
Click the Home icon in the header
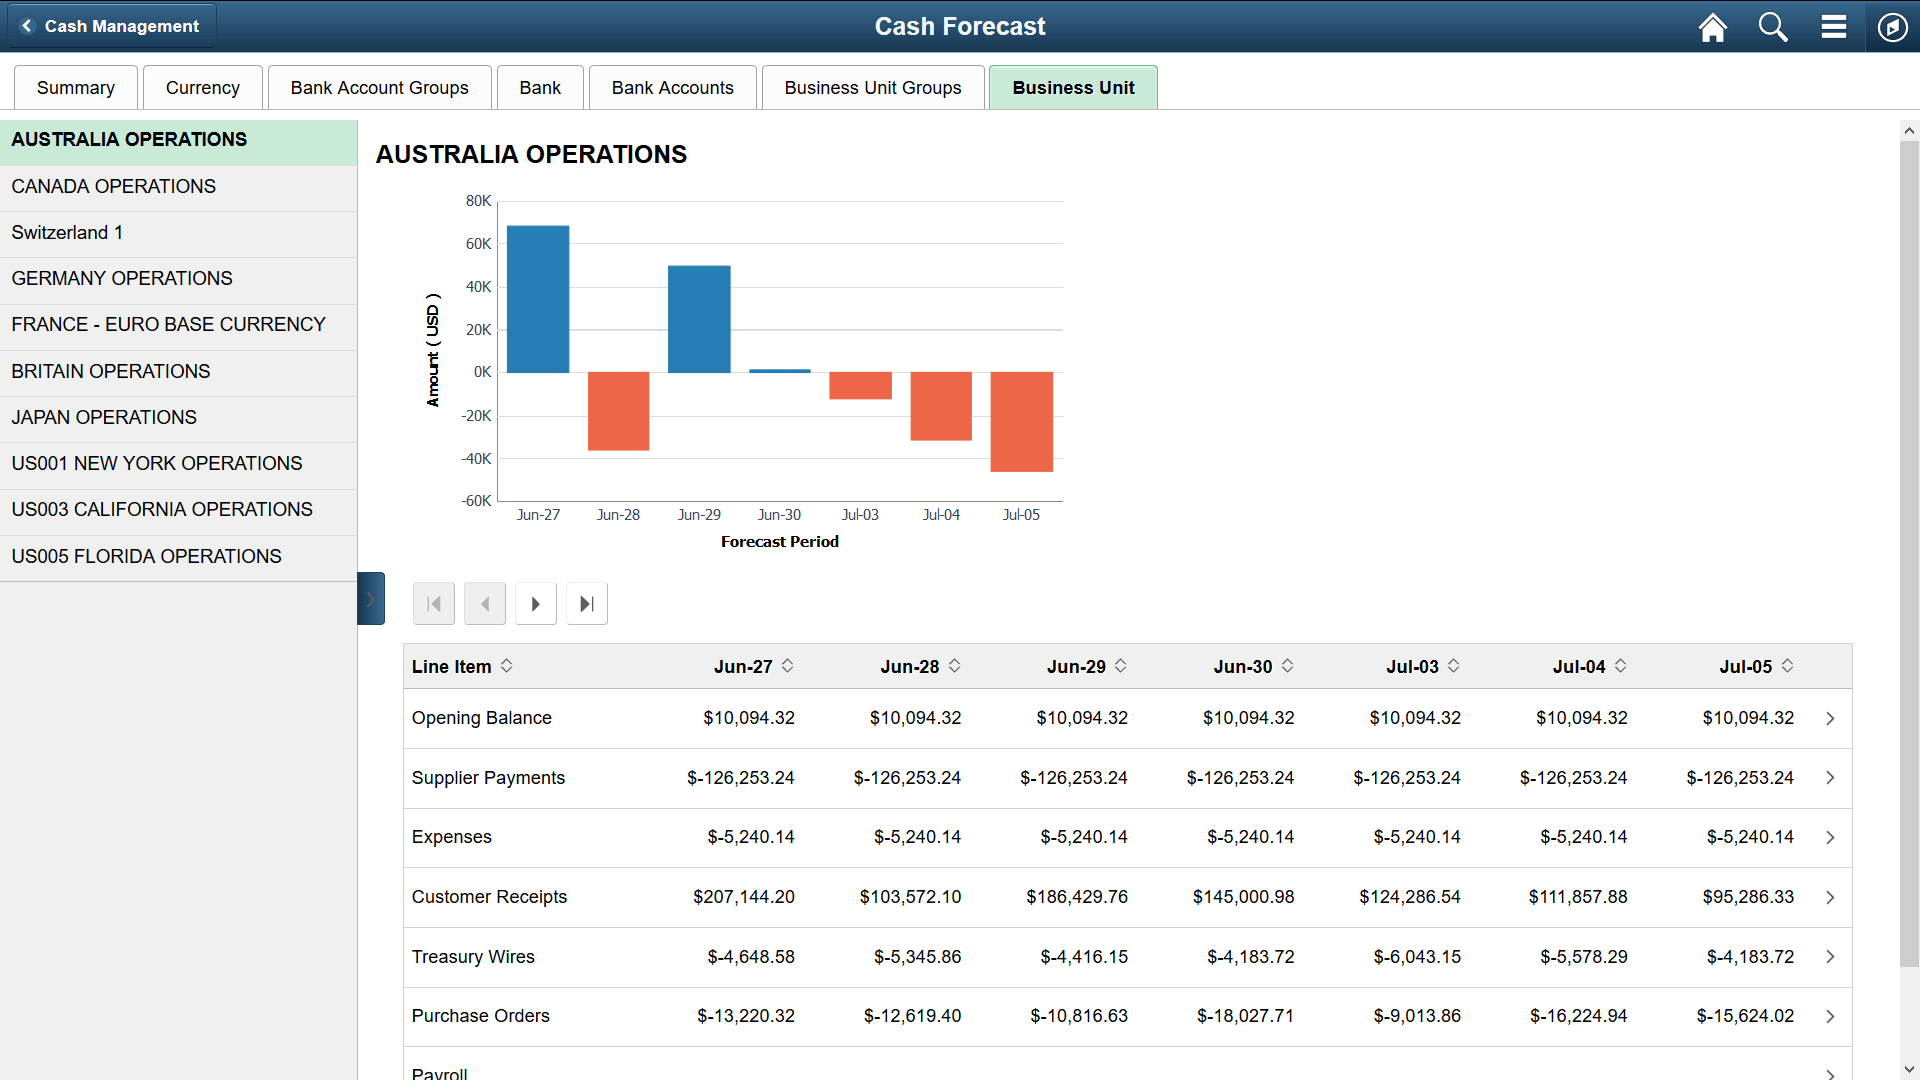[x=1712, y=27]
